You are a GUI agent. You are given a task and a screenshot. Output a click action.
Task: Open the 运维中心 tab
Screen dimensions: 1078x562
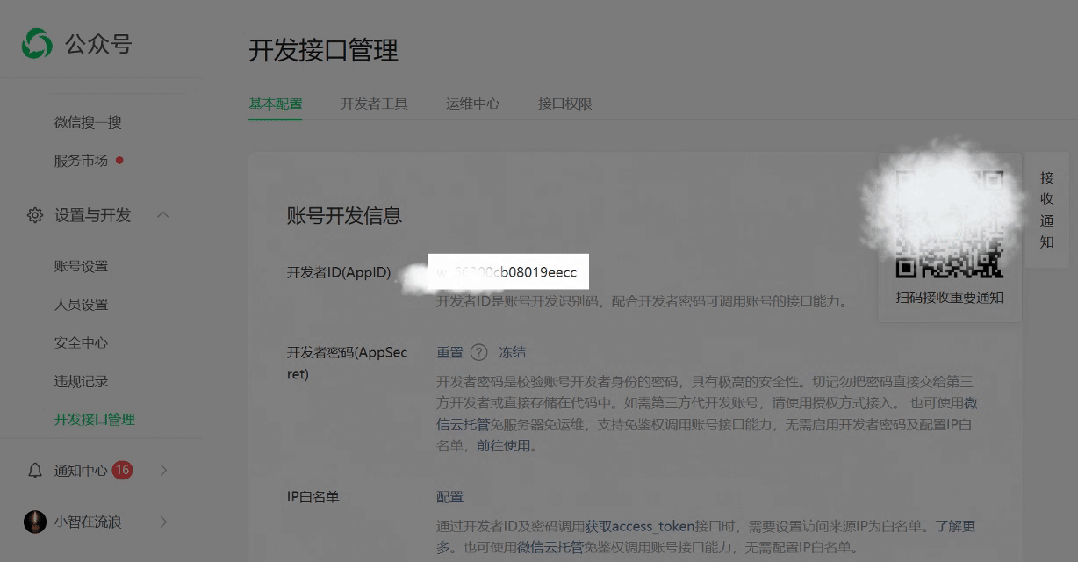point(472,104)
